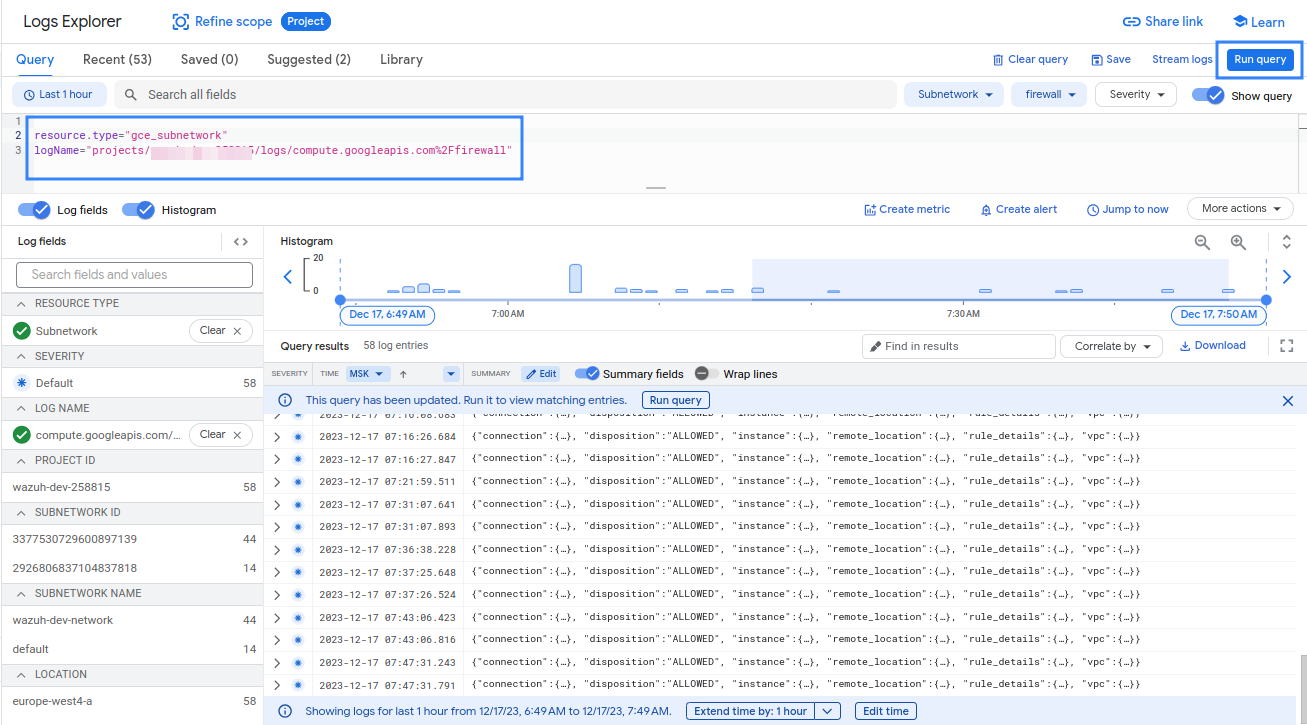
Task: Zoom in on the histogram
Action: point(1238,242)
